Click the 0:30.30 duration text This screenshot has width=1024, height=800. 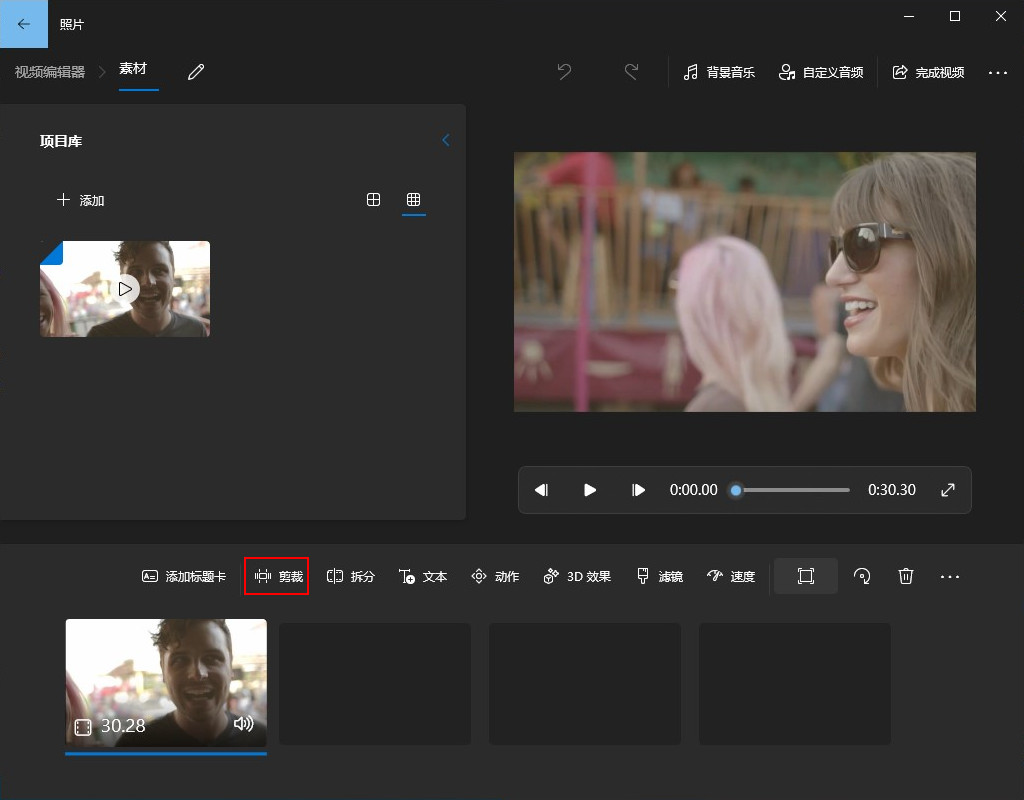pyautogui.click(x=891, y=490)
